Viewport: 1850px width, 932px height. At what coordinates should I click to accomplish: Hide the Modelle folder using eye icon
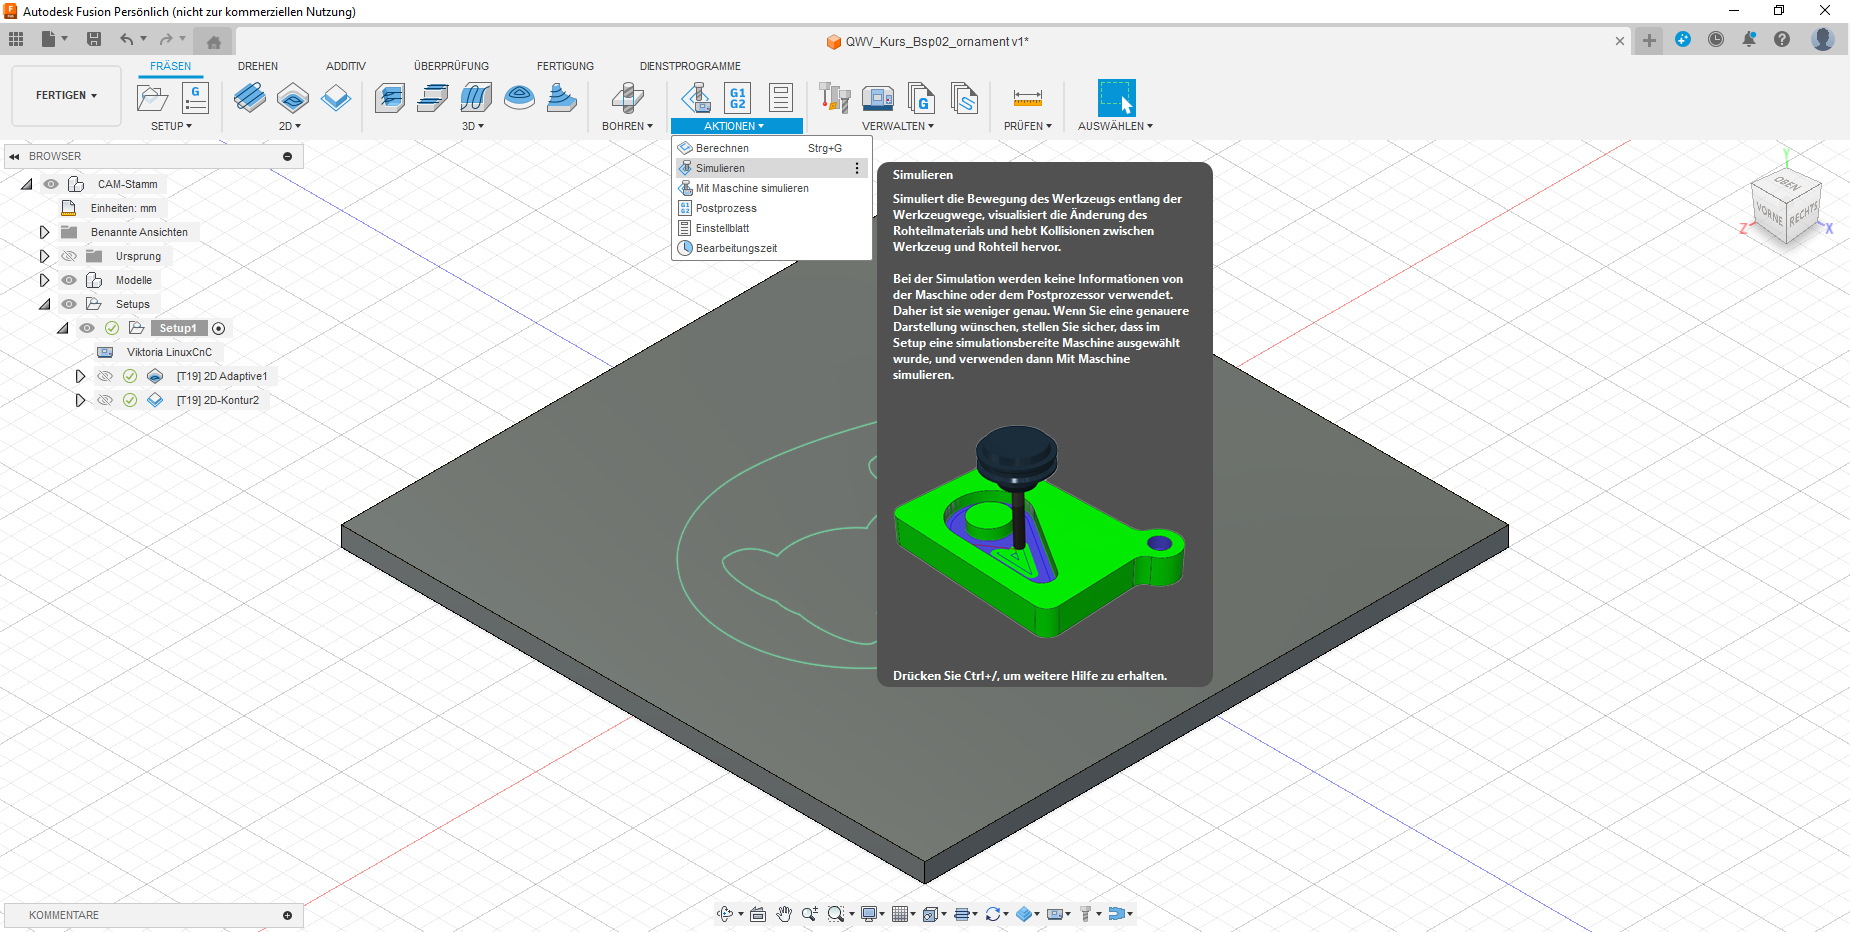click(69, 280)
